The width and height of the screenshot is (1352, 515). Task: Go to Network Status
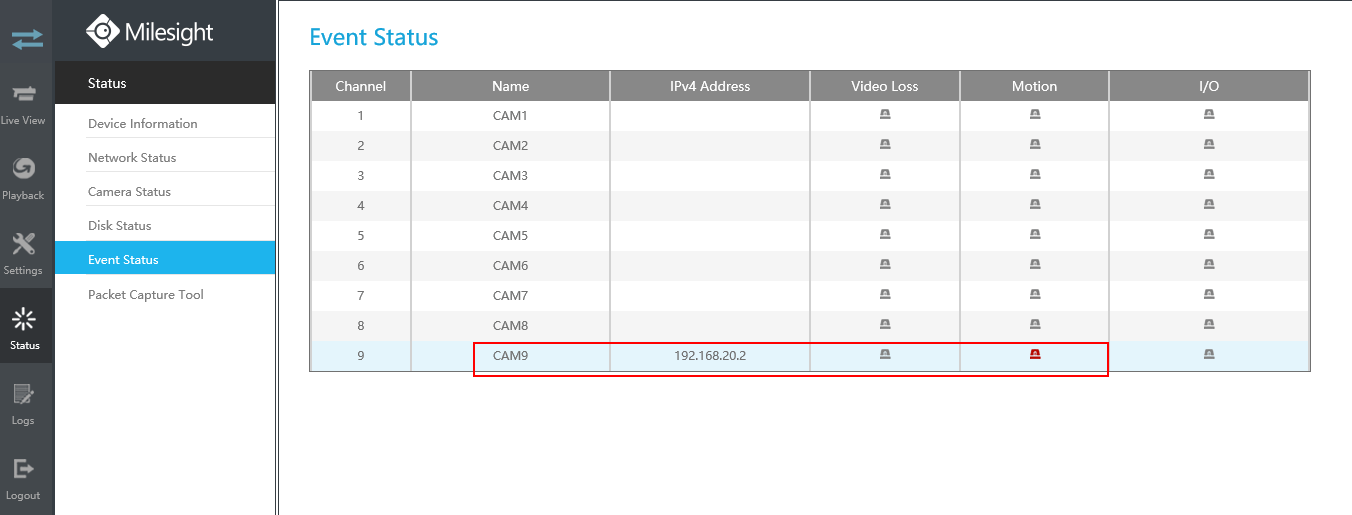tap(132, 158)
